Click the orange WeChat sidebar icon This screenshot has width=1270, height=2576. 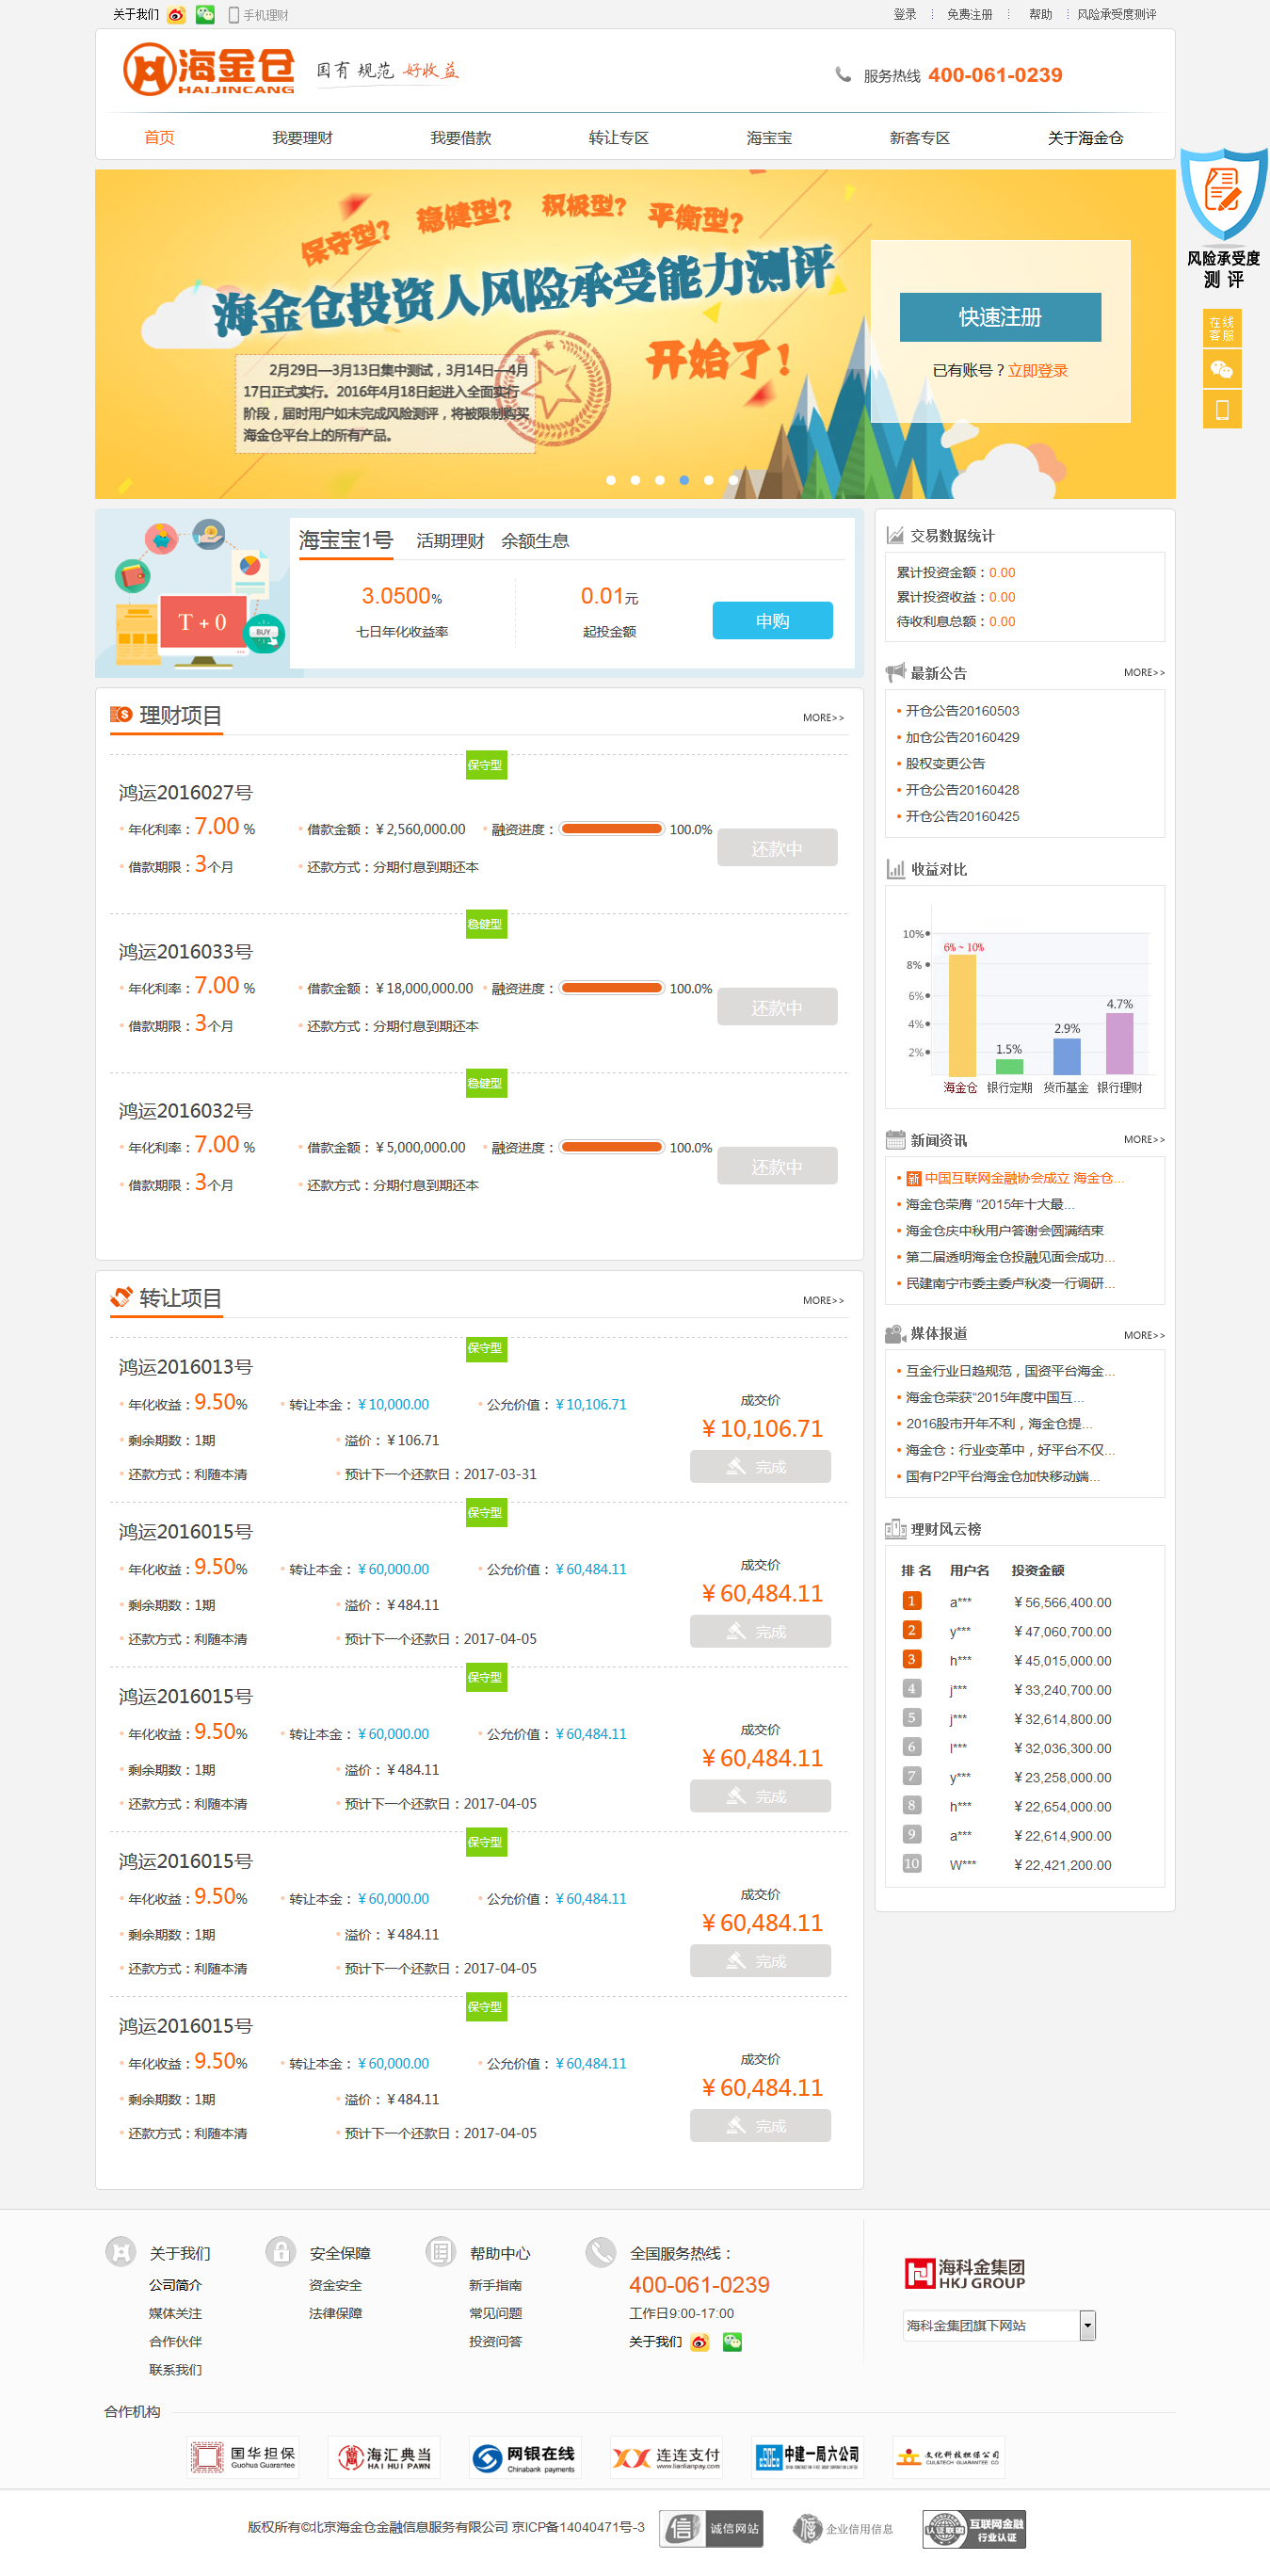(1221, 370)
